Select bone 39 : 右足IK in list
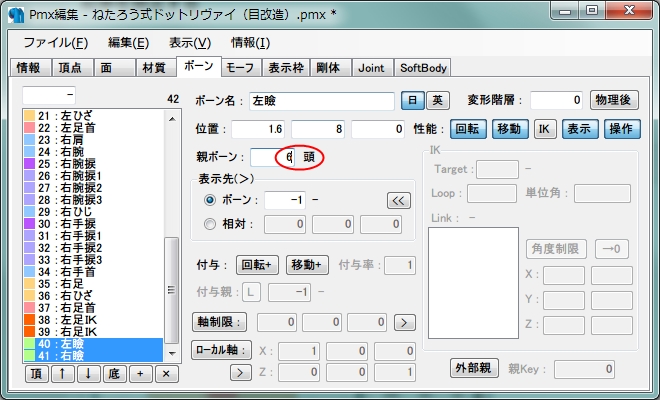Image resolution: width=660 pixels, height=400 pixels. click(93, 332)
